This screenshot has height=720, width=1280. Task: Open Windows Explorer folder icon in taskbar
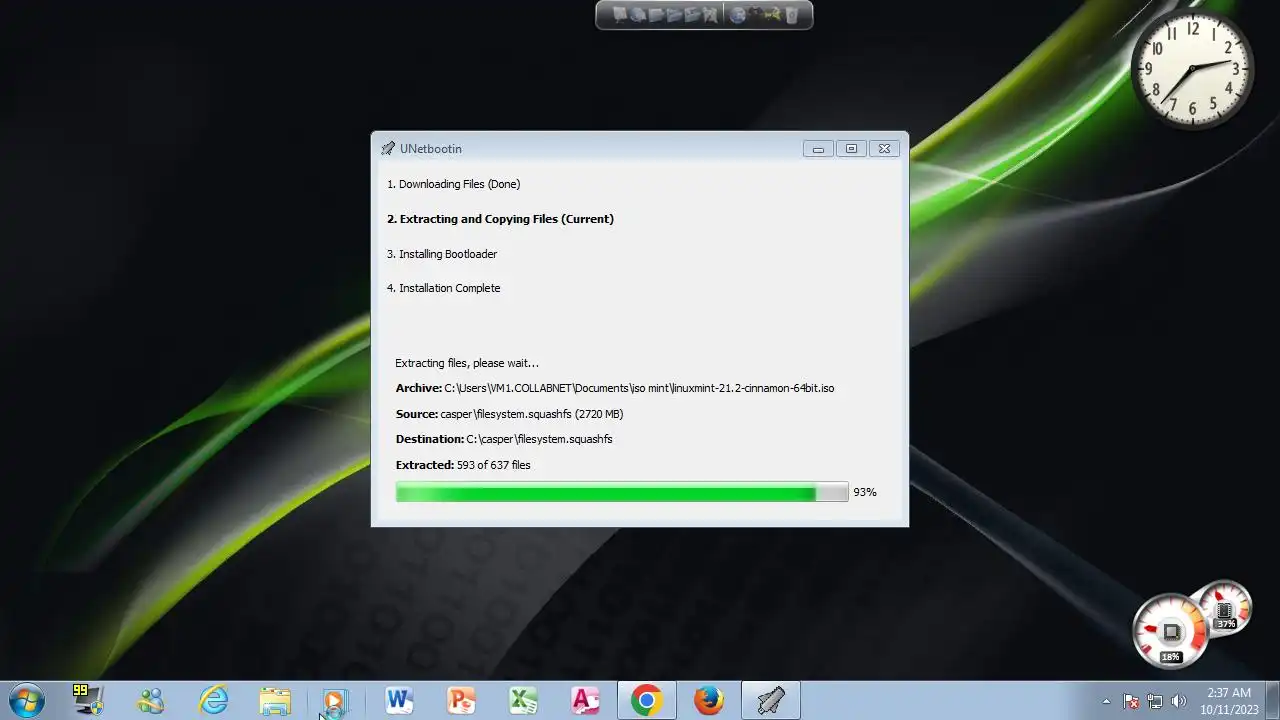tap(275, 701)
